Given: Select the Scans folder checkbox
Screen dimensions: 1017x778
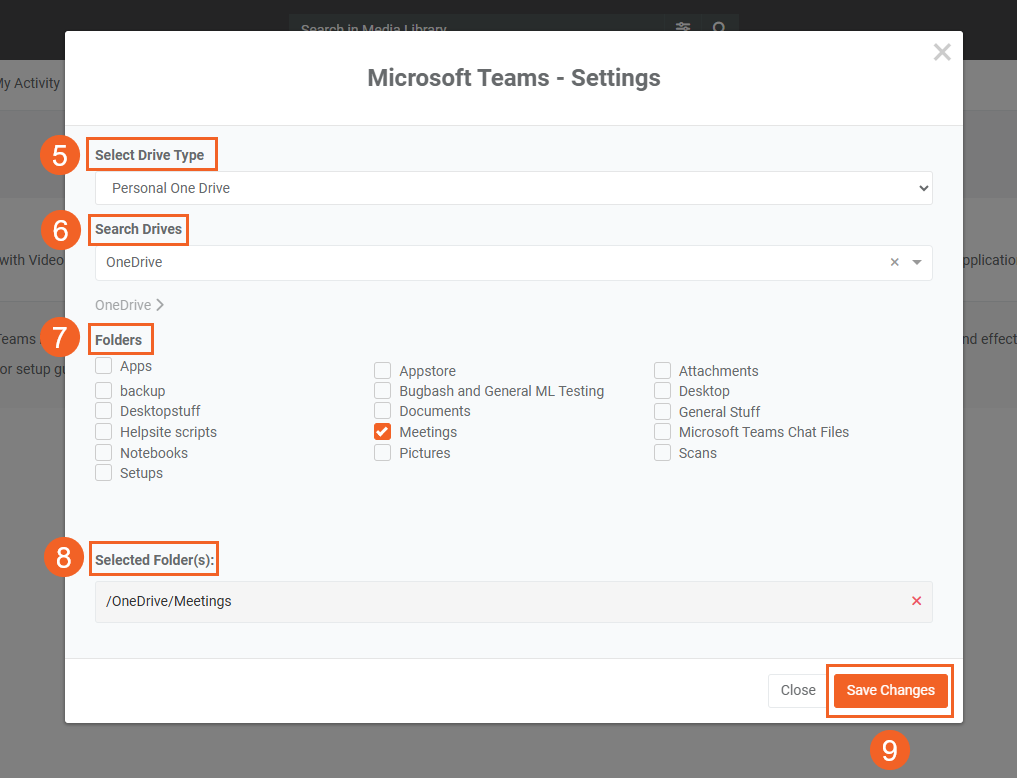Looking at the screenshot, I should (x=662, y=453).
